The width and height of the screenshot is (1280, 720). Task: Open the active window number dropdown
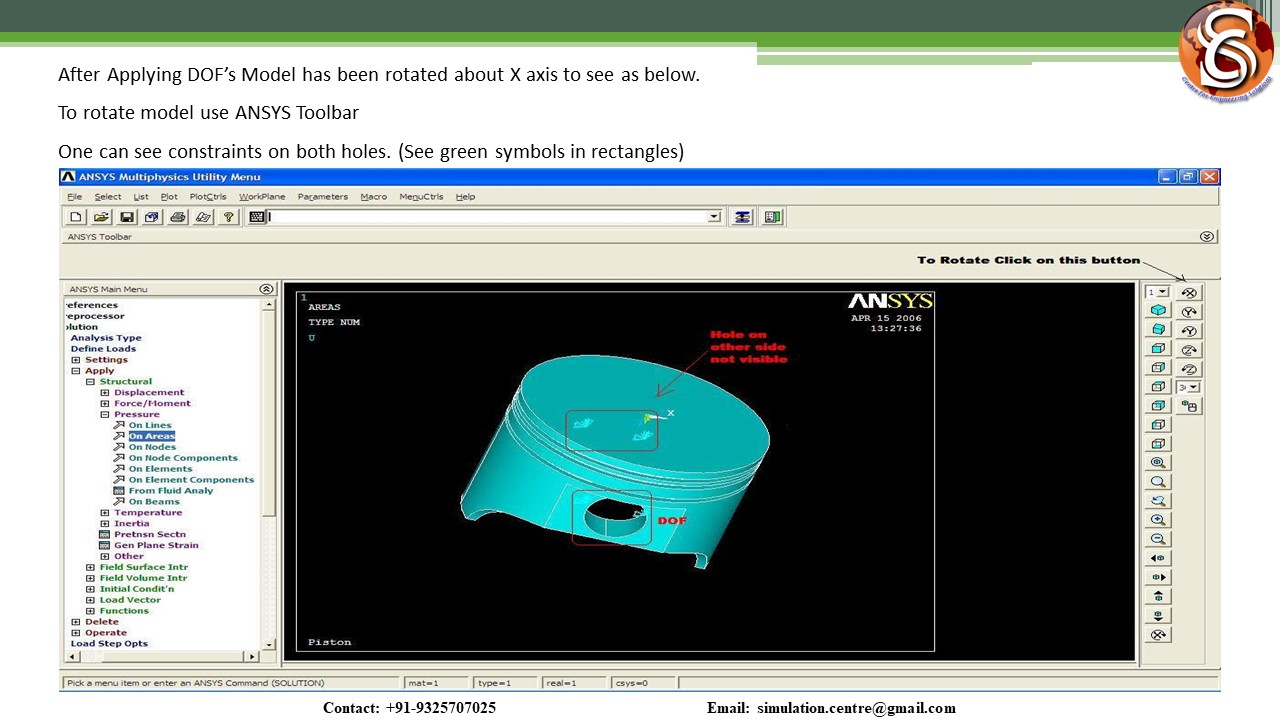point(1163,292)
